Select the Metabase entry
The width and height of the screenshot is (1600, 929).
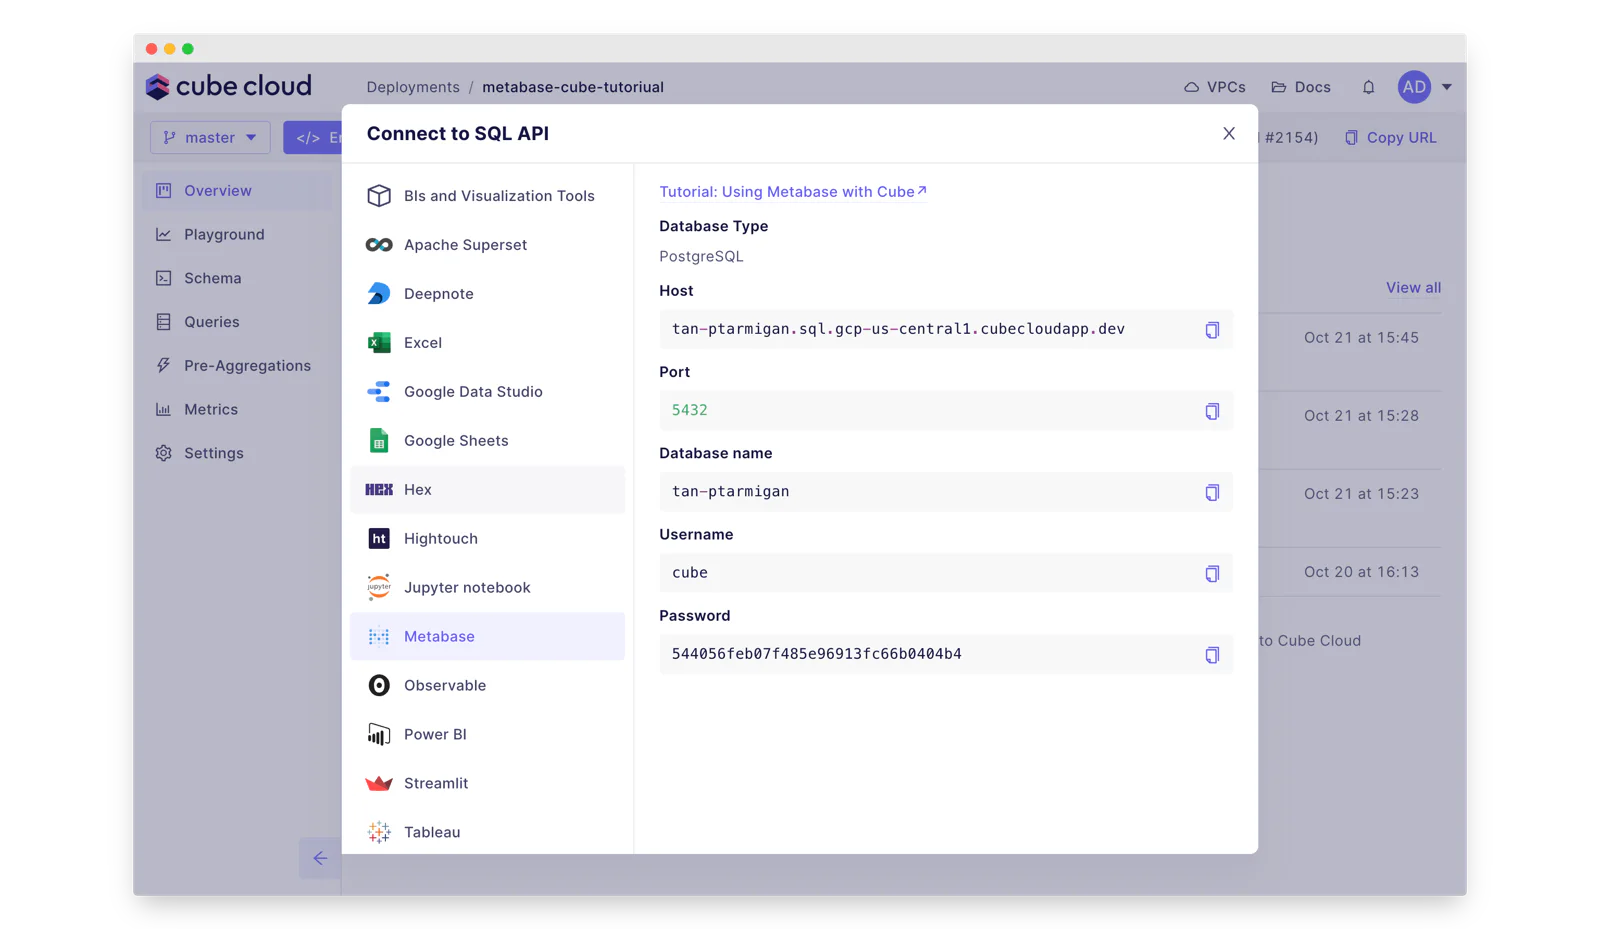488,636
